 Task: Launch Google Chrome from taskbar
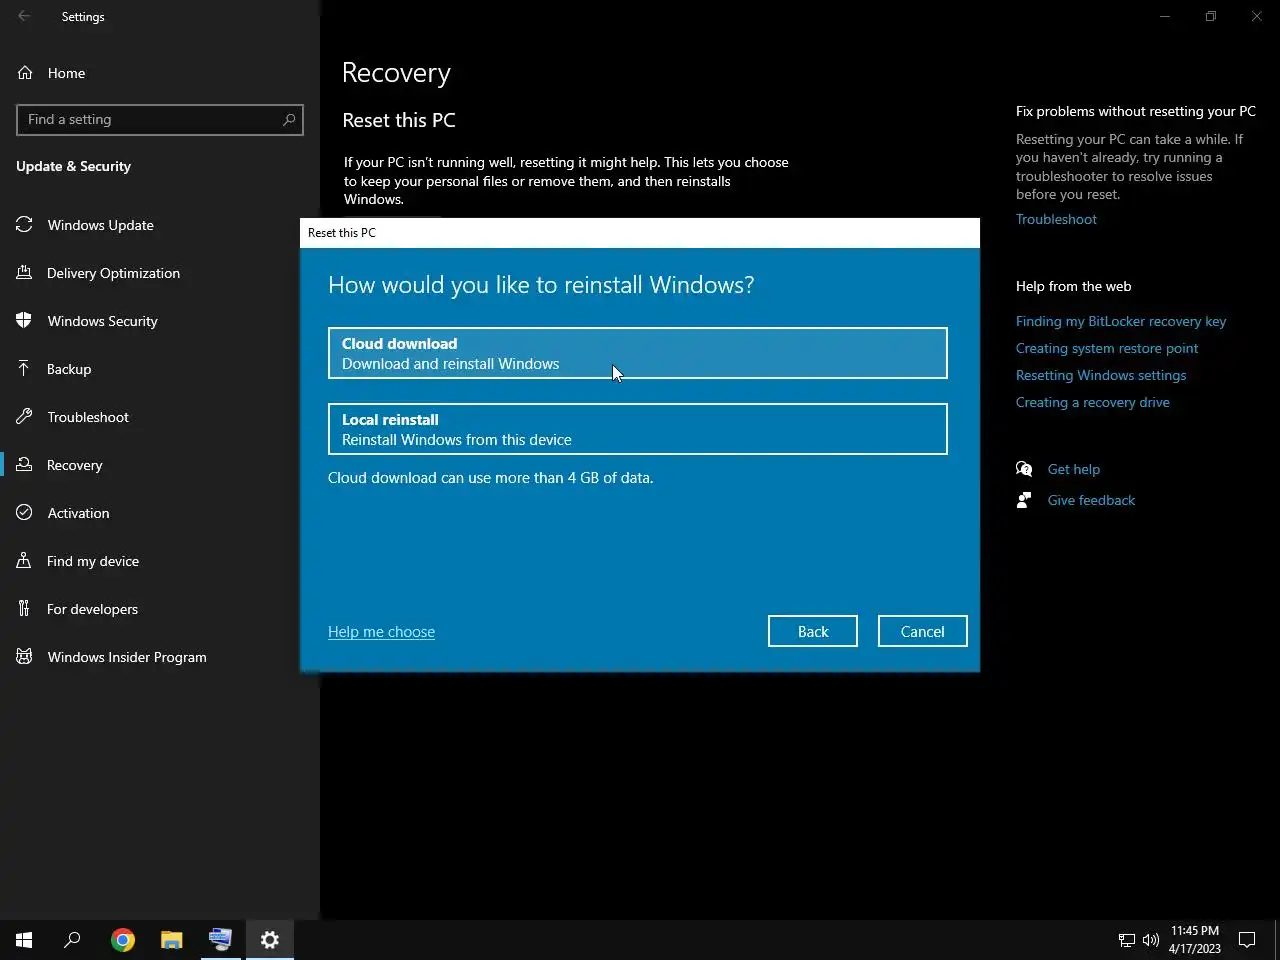pos(123,940)
